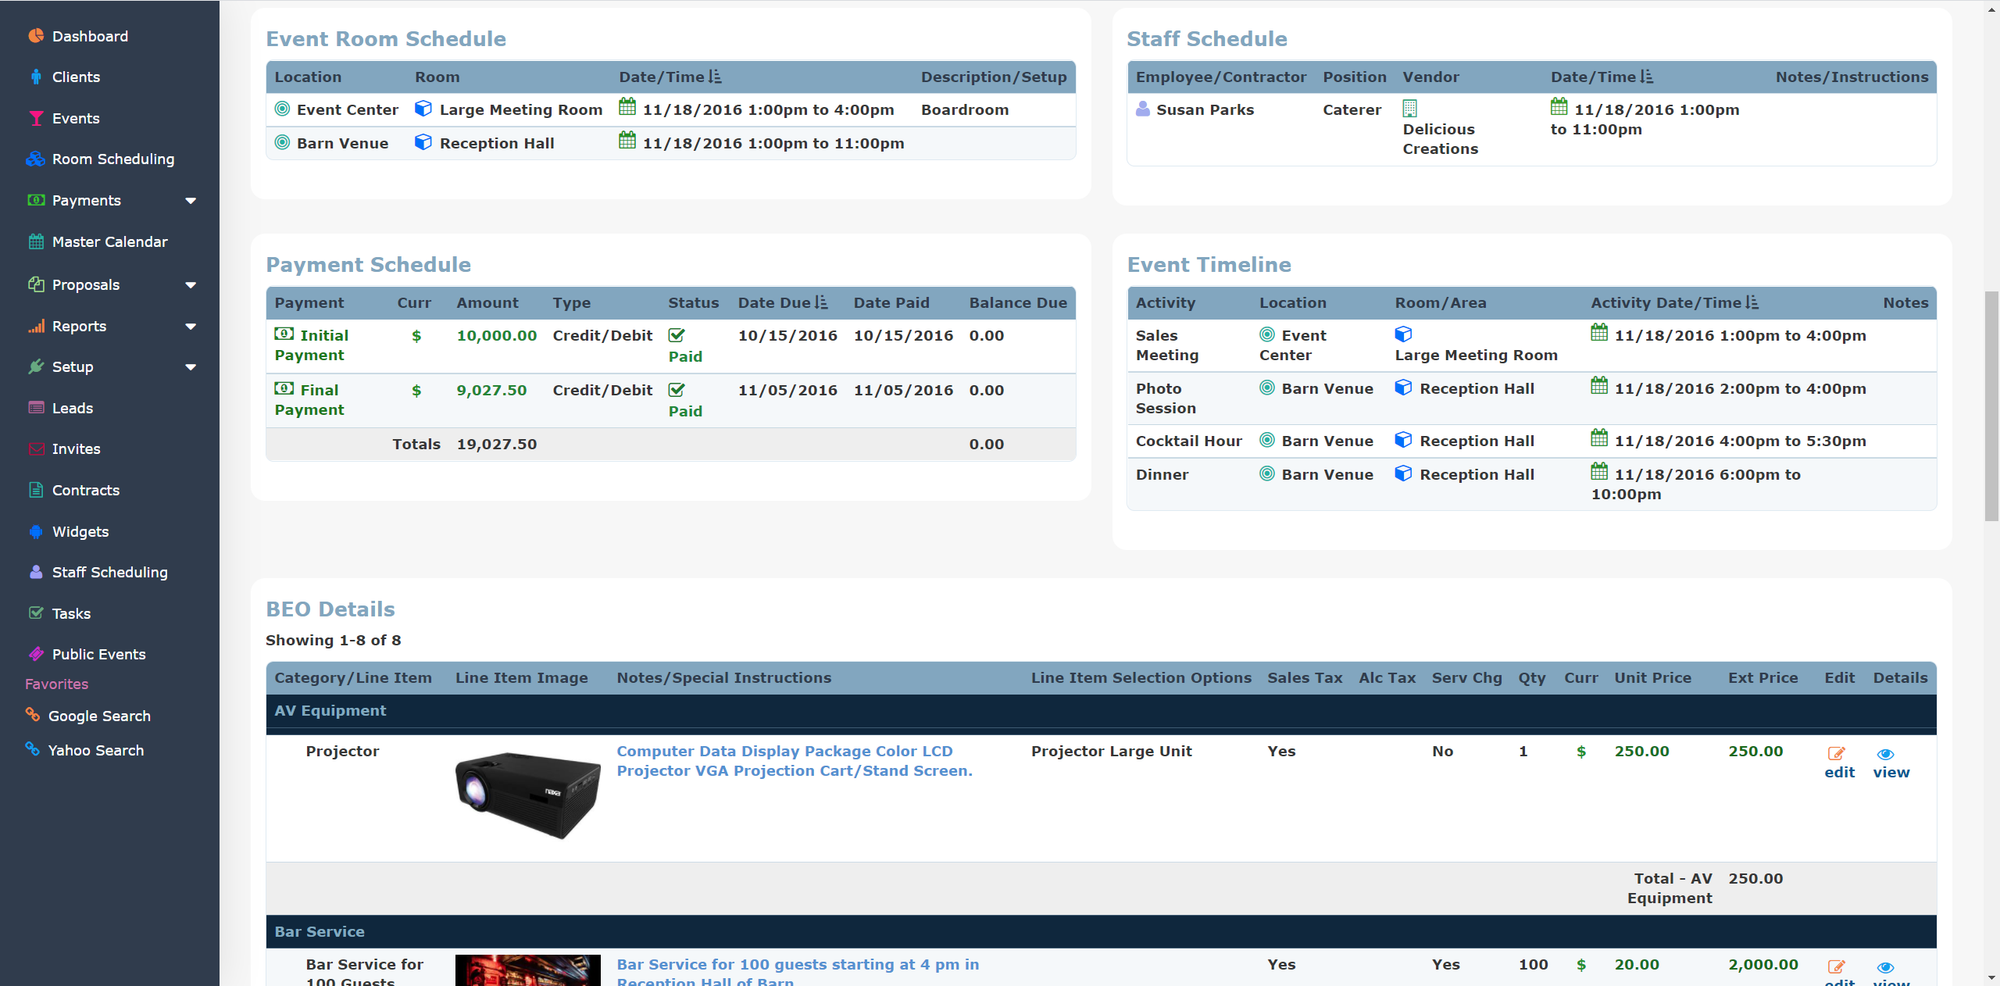Toggle the Final Payment Paid checkmark

(677, 391)
